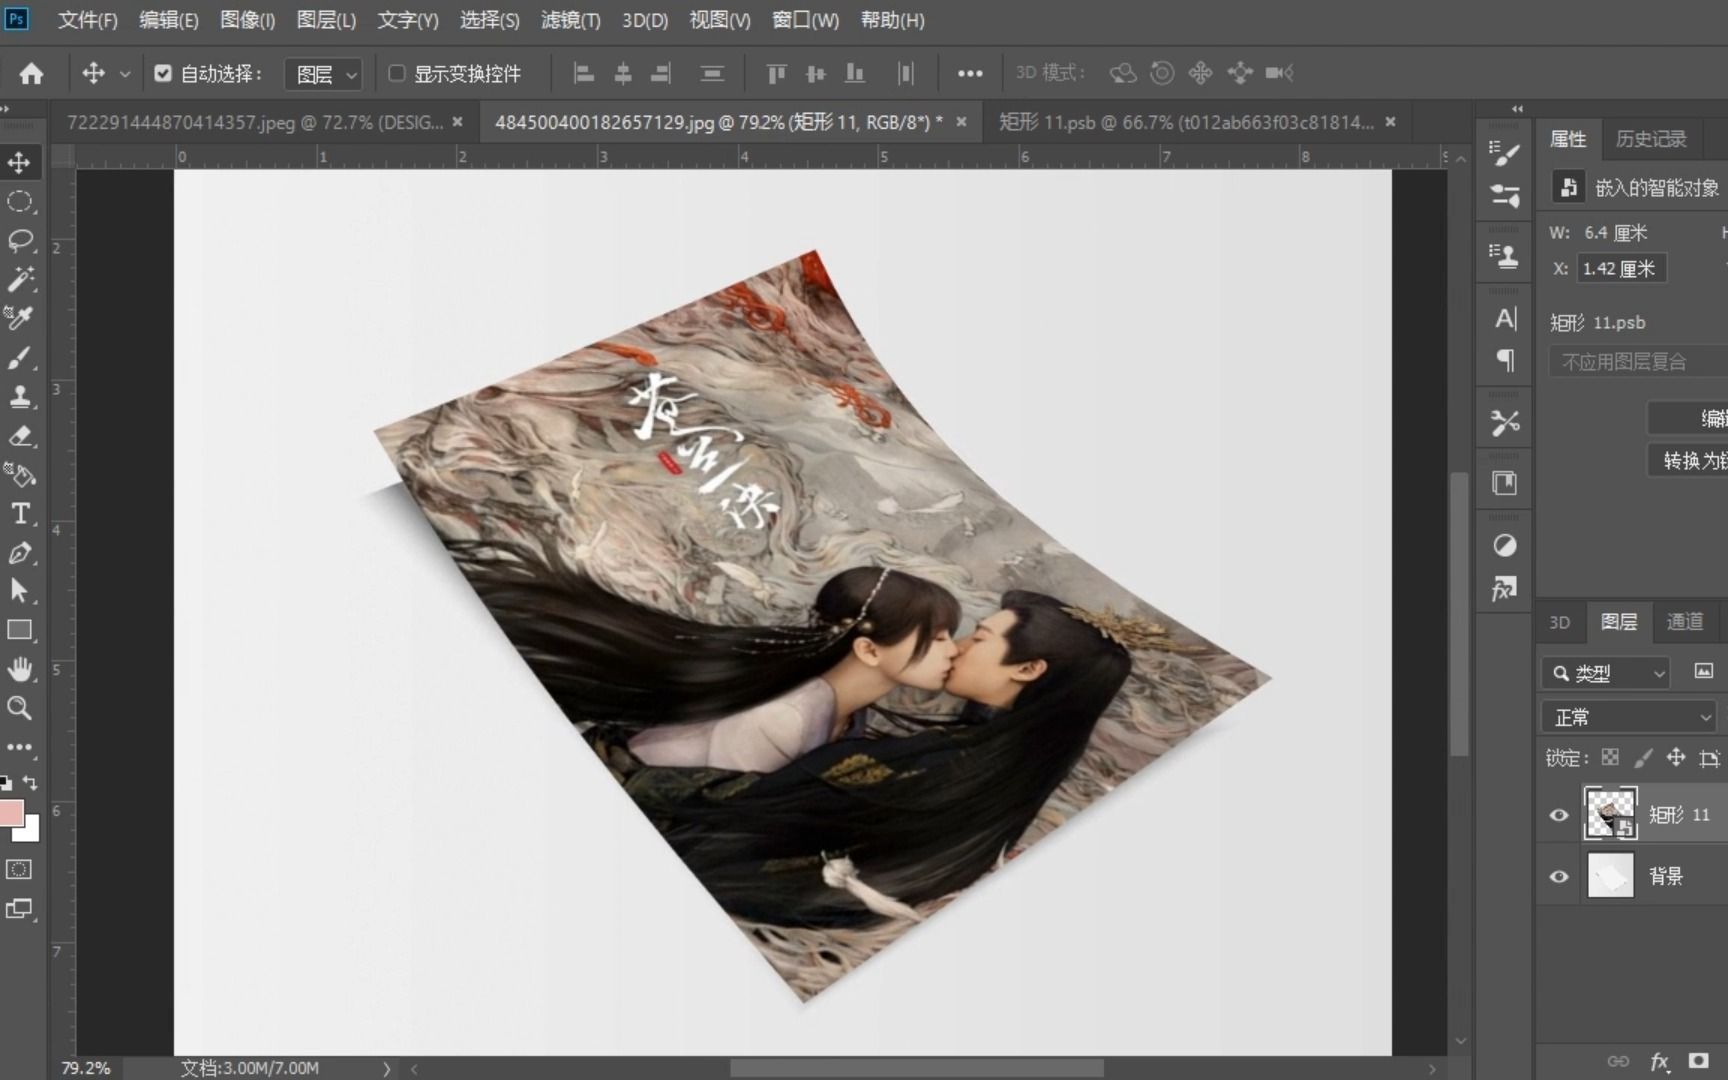This screenshot has height=1080, width=1728.
Task: Toggle prevent artboard auto-nesting lock
Action: [x=1710, y=758]
